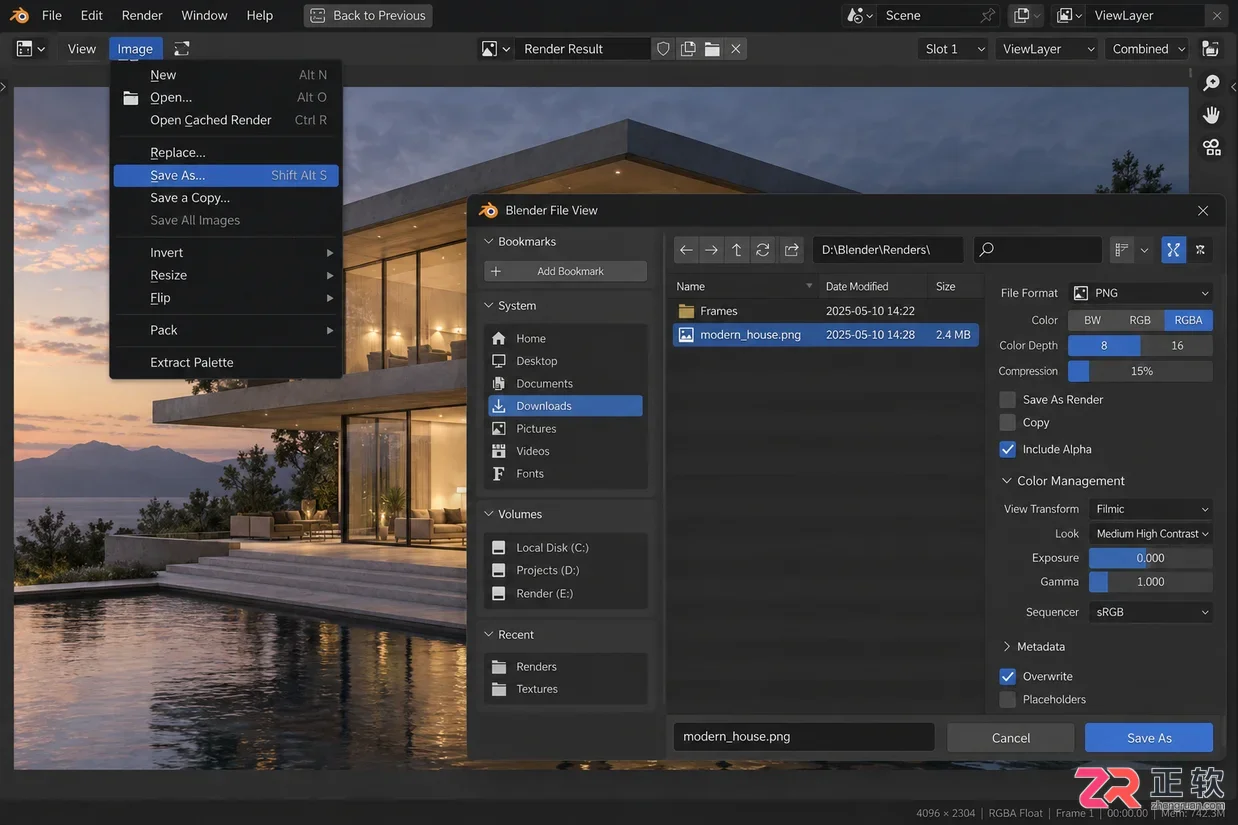Click Back to Previous
Screen dimensions: 1238x825
[x=368, y=15]
